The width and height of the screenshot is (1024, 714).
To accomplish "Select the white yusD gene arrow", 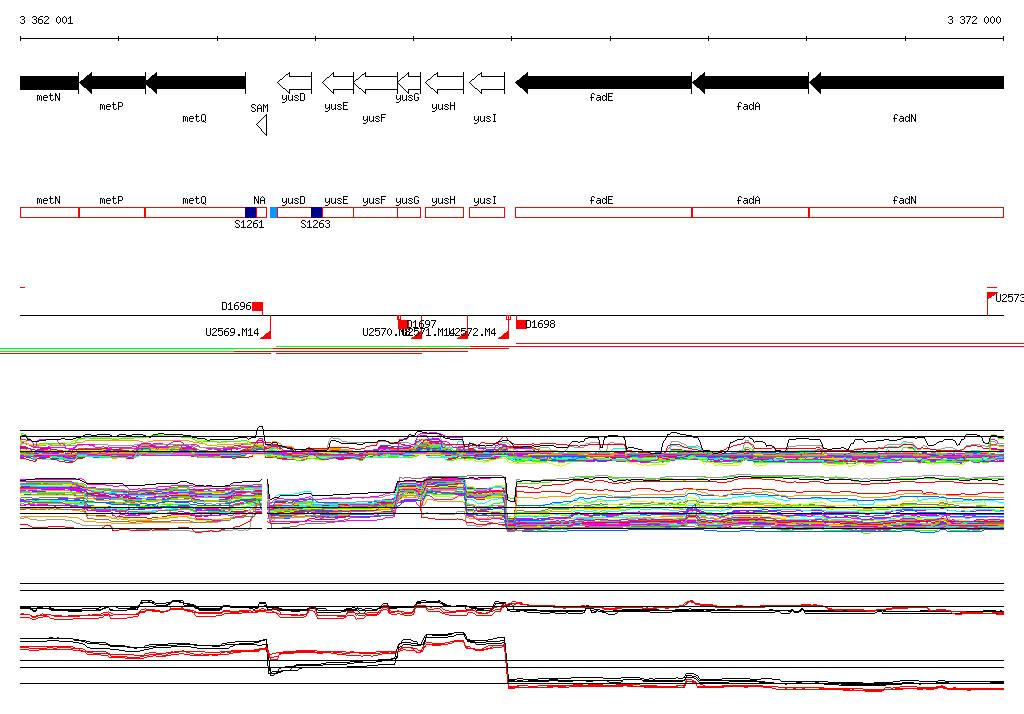I will 295,82.
